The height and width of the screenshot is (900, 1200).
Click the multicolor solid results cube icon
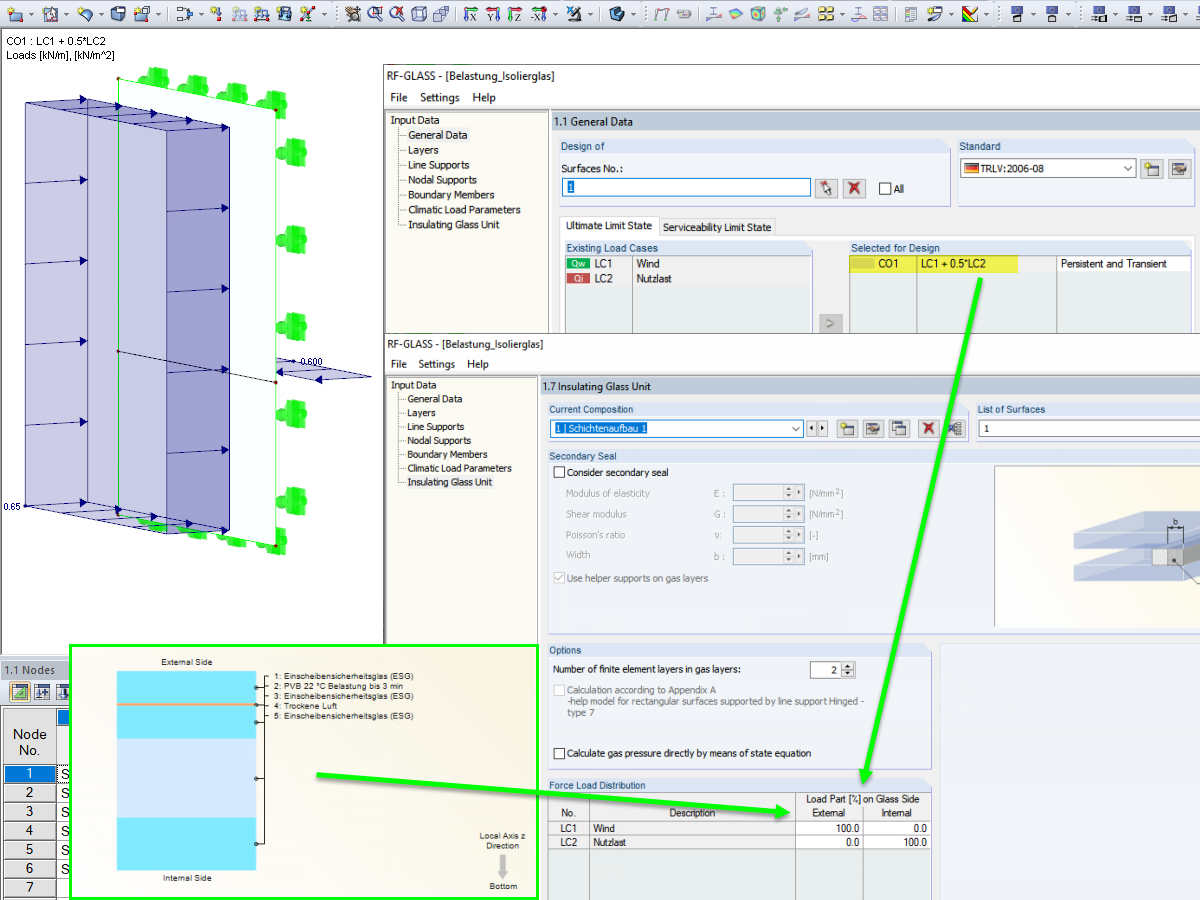pyautogui.click(x=759, y=14)
